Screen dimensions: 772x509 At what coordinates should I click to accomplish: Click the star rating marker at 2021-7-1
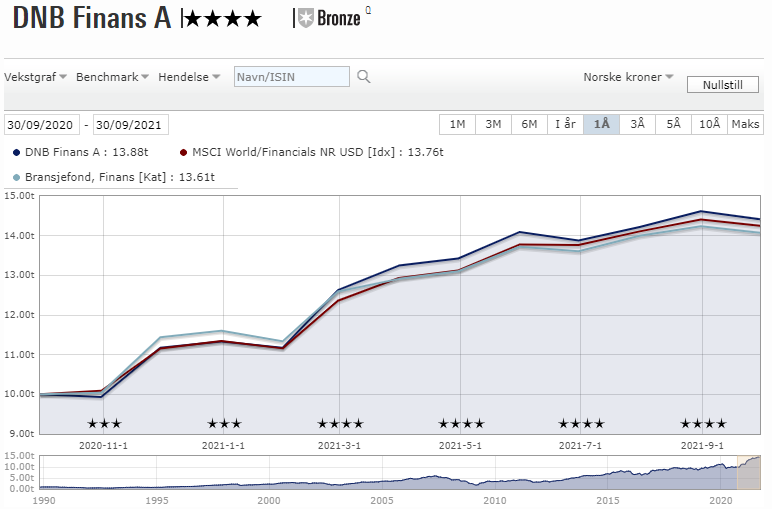[x=581, y=423]
